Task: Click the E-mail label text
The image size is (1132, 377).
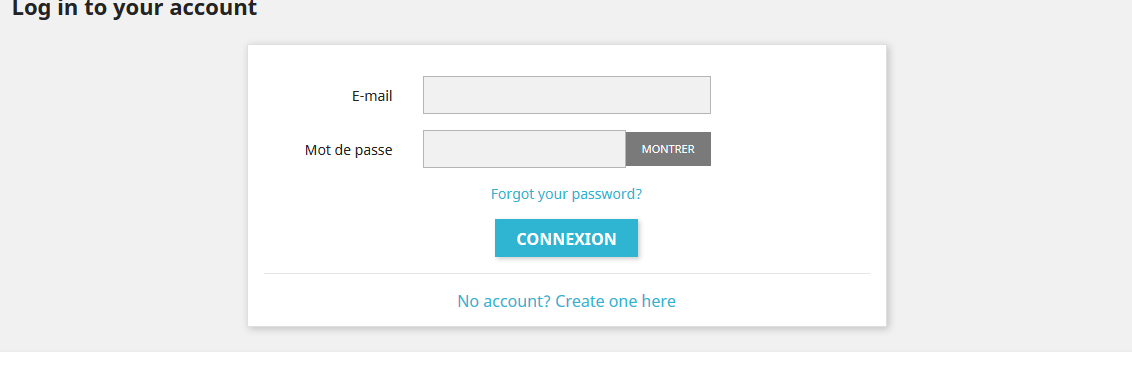Action: [x=372, y=95]
